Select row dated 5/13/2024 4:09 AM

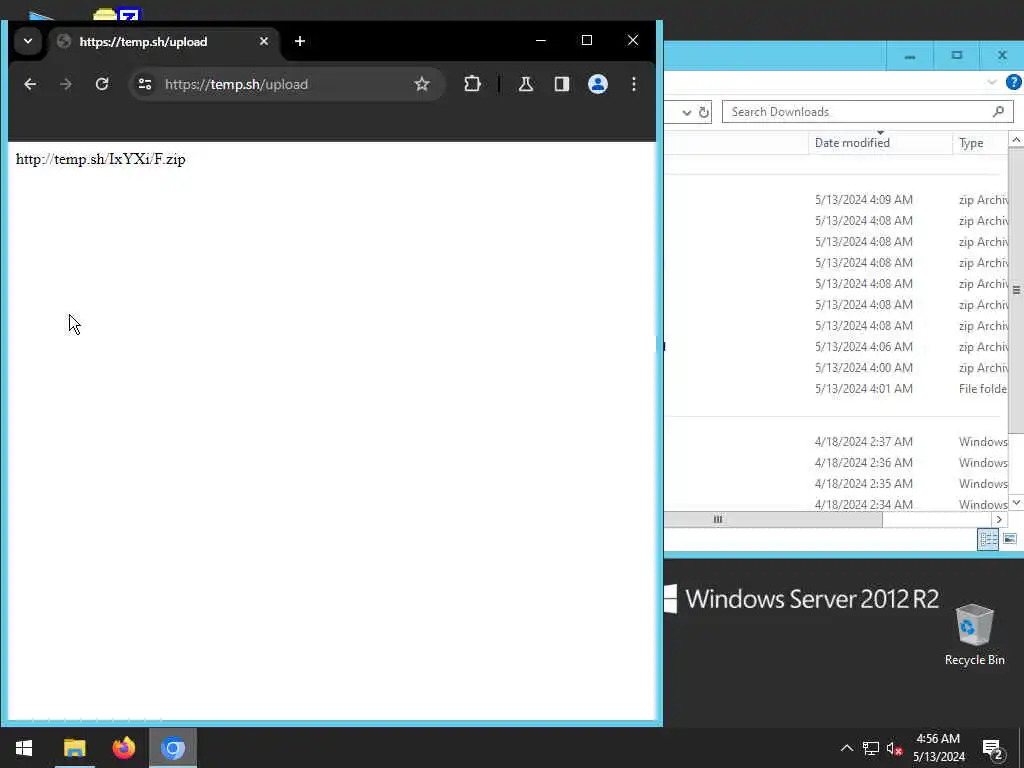click(x=836, y=200)
